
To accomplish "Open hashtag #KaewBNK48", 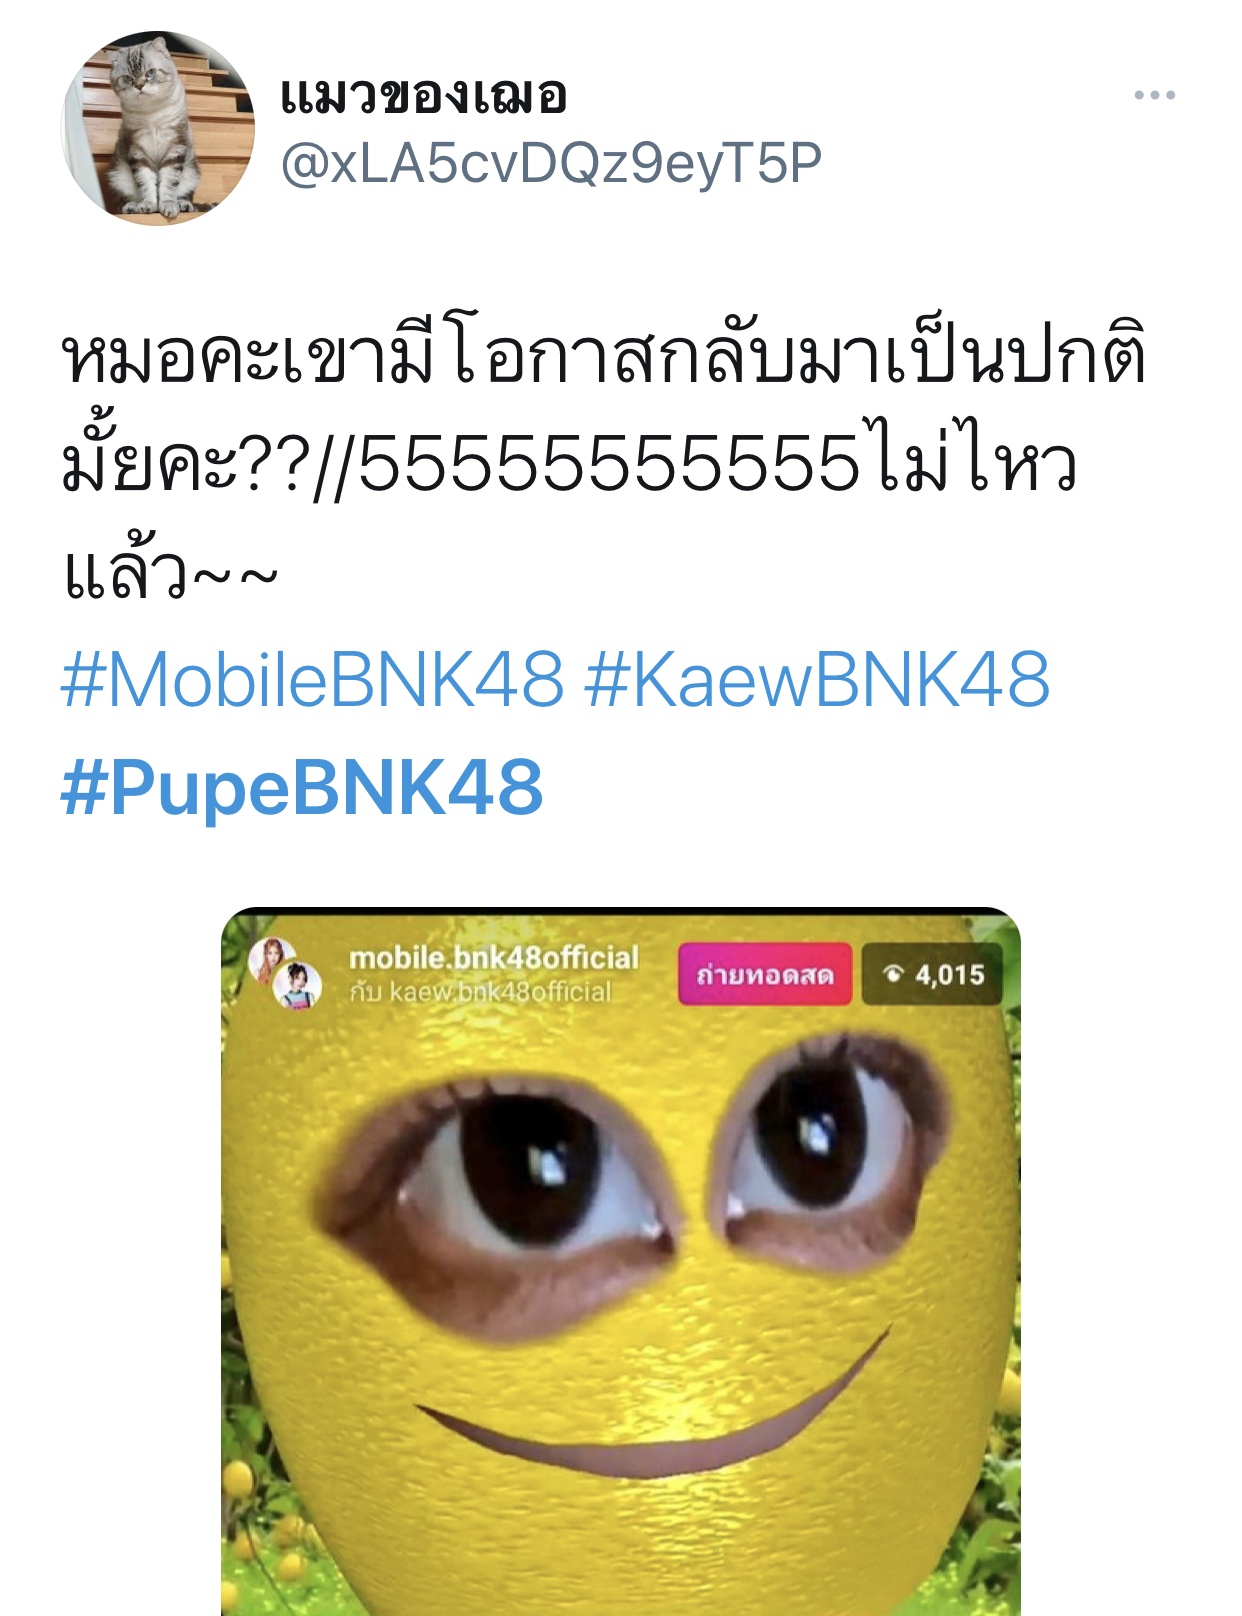I will point(817,680).
